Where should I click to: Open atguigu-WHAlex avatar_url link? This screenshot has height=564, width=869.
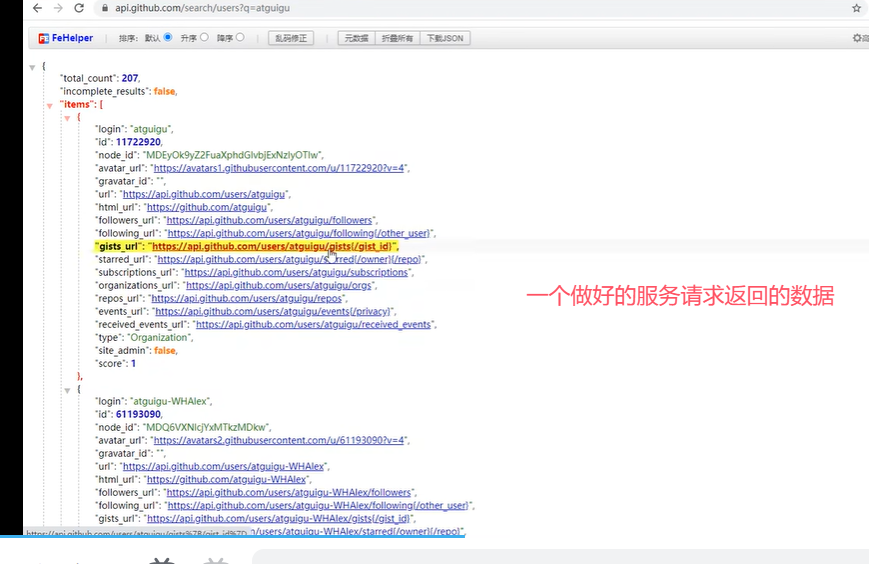point(279,440)
